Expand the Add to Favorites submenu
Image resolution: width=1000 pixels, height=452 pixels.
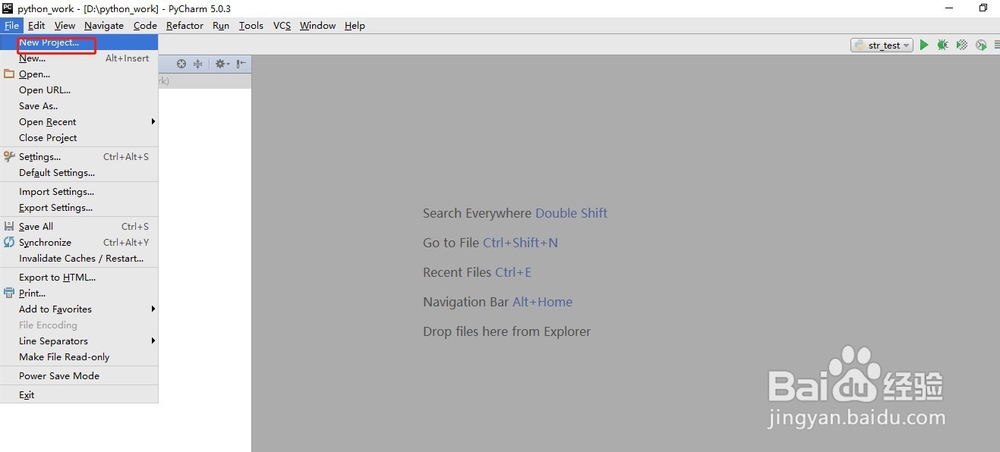(79, 309)
